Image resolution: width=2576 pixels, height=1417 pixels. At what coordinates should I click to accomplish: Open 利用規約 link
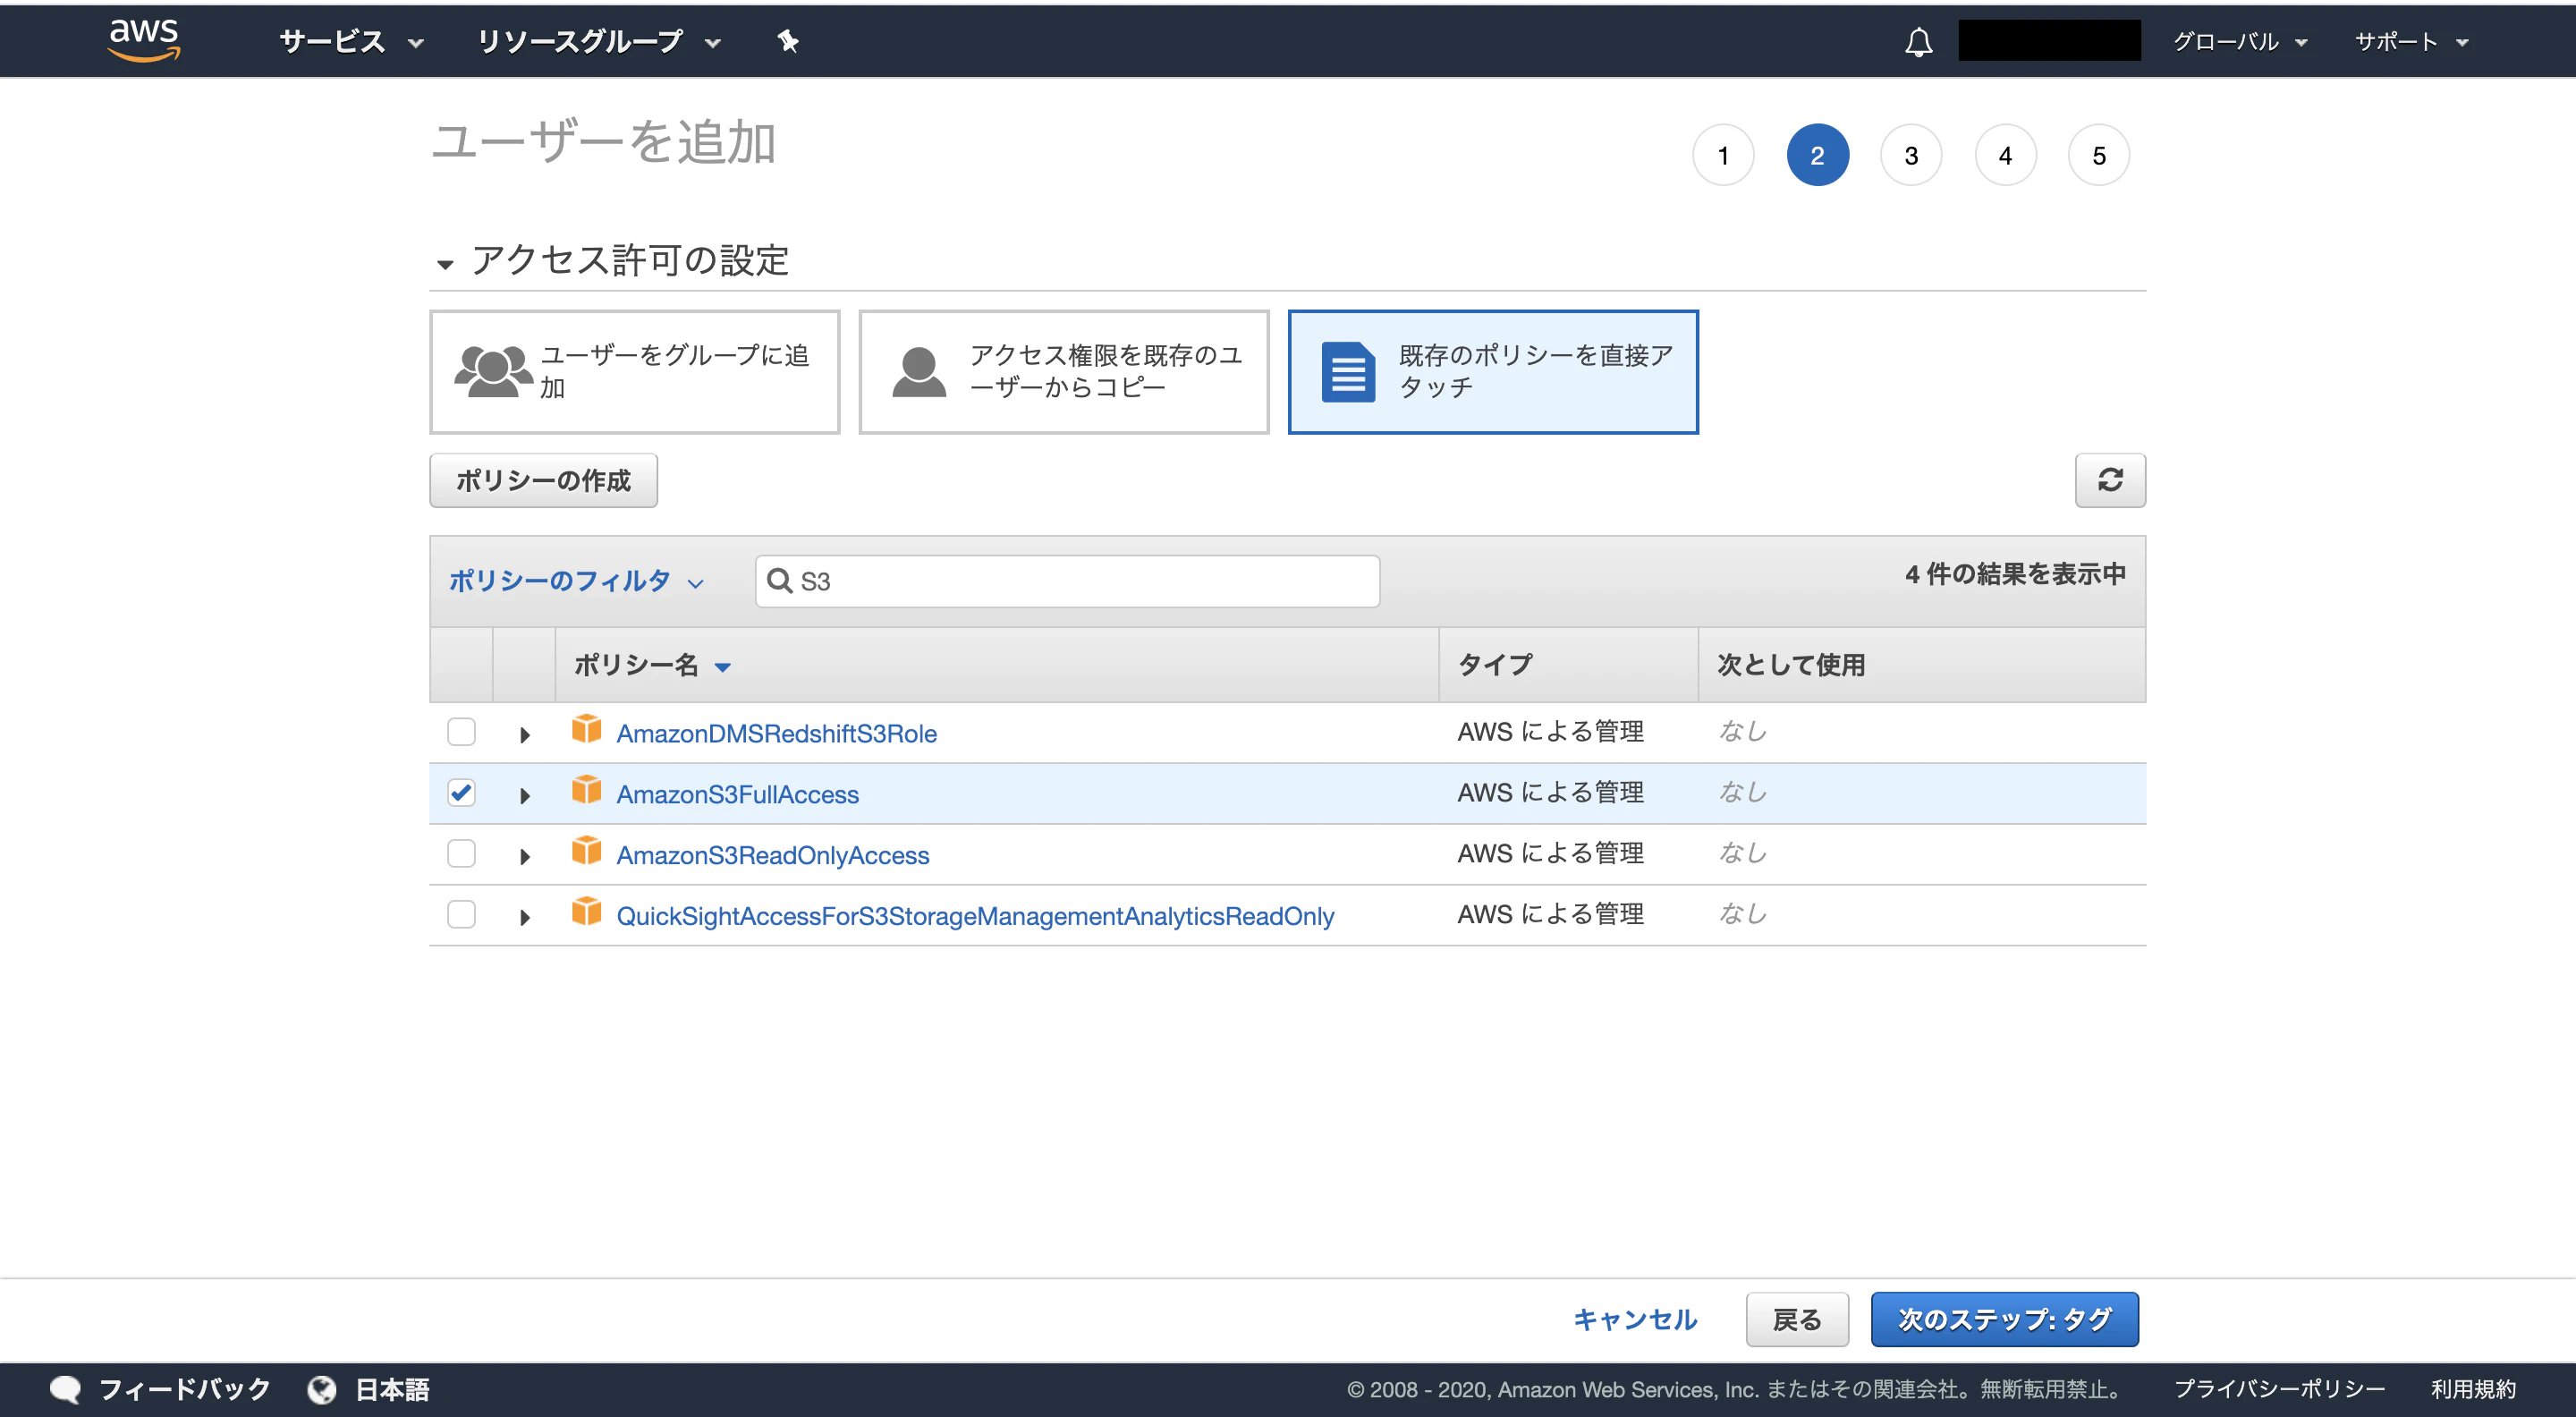point(2473,1389)
